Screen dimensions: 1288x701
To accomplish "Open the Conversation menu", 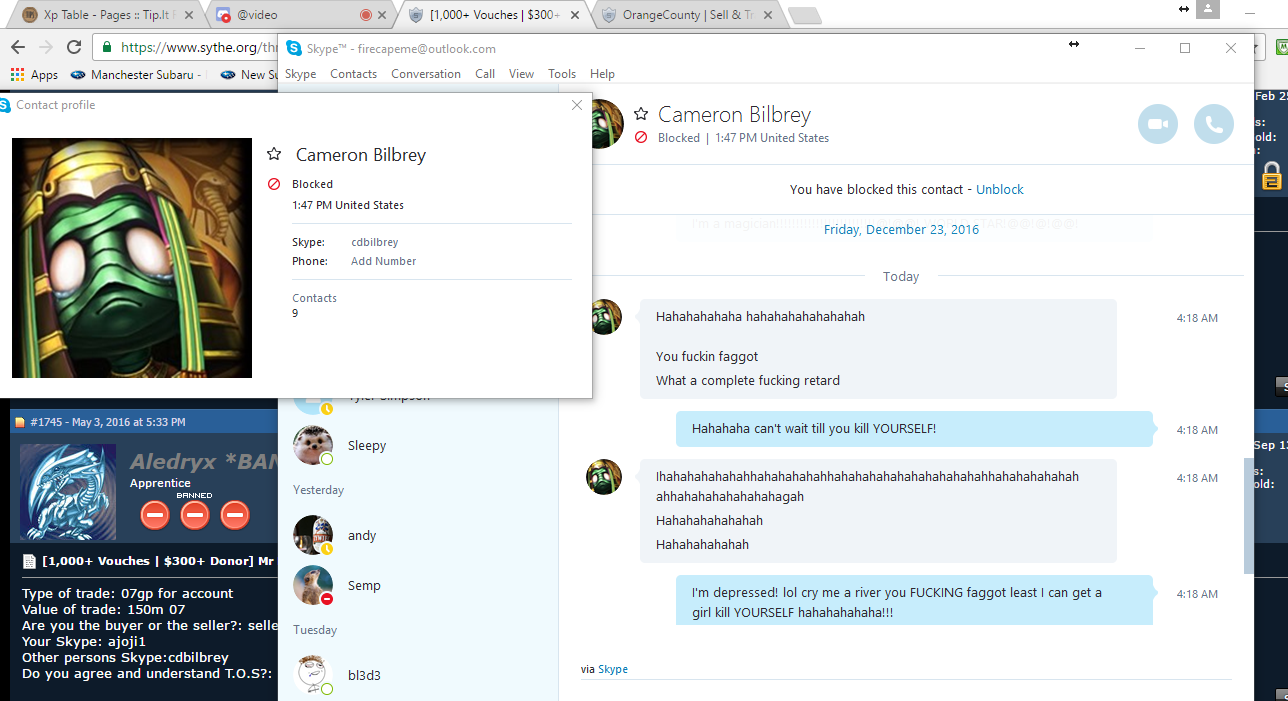I will click(426, 74).
